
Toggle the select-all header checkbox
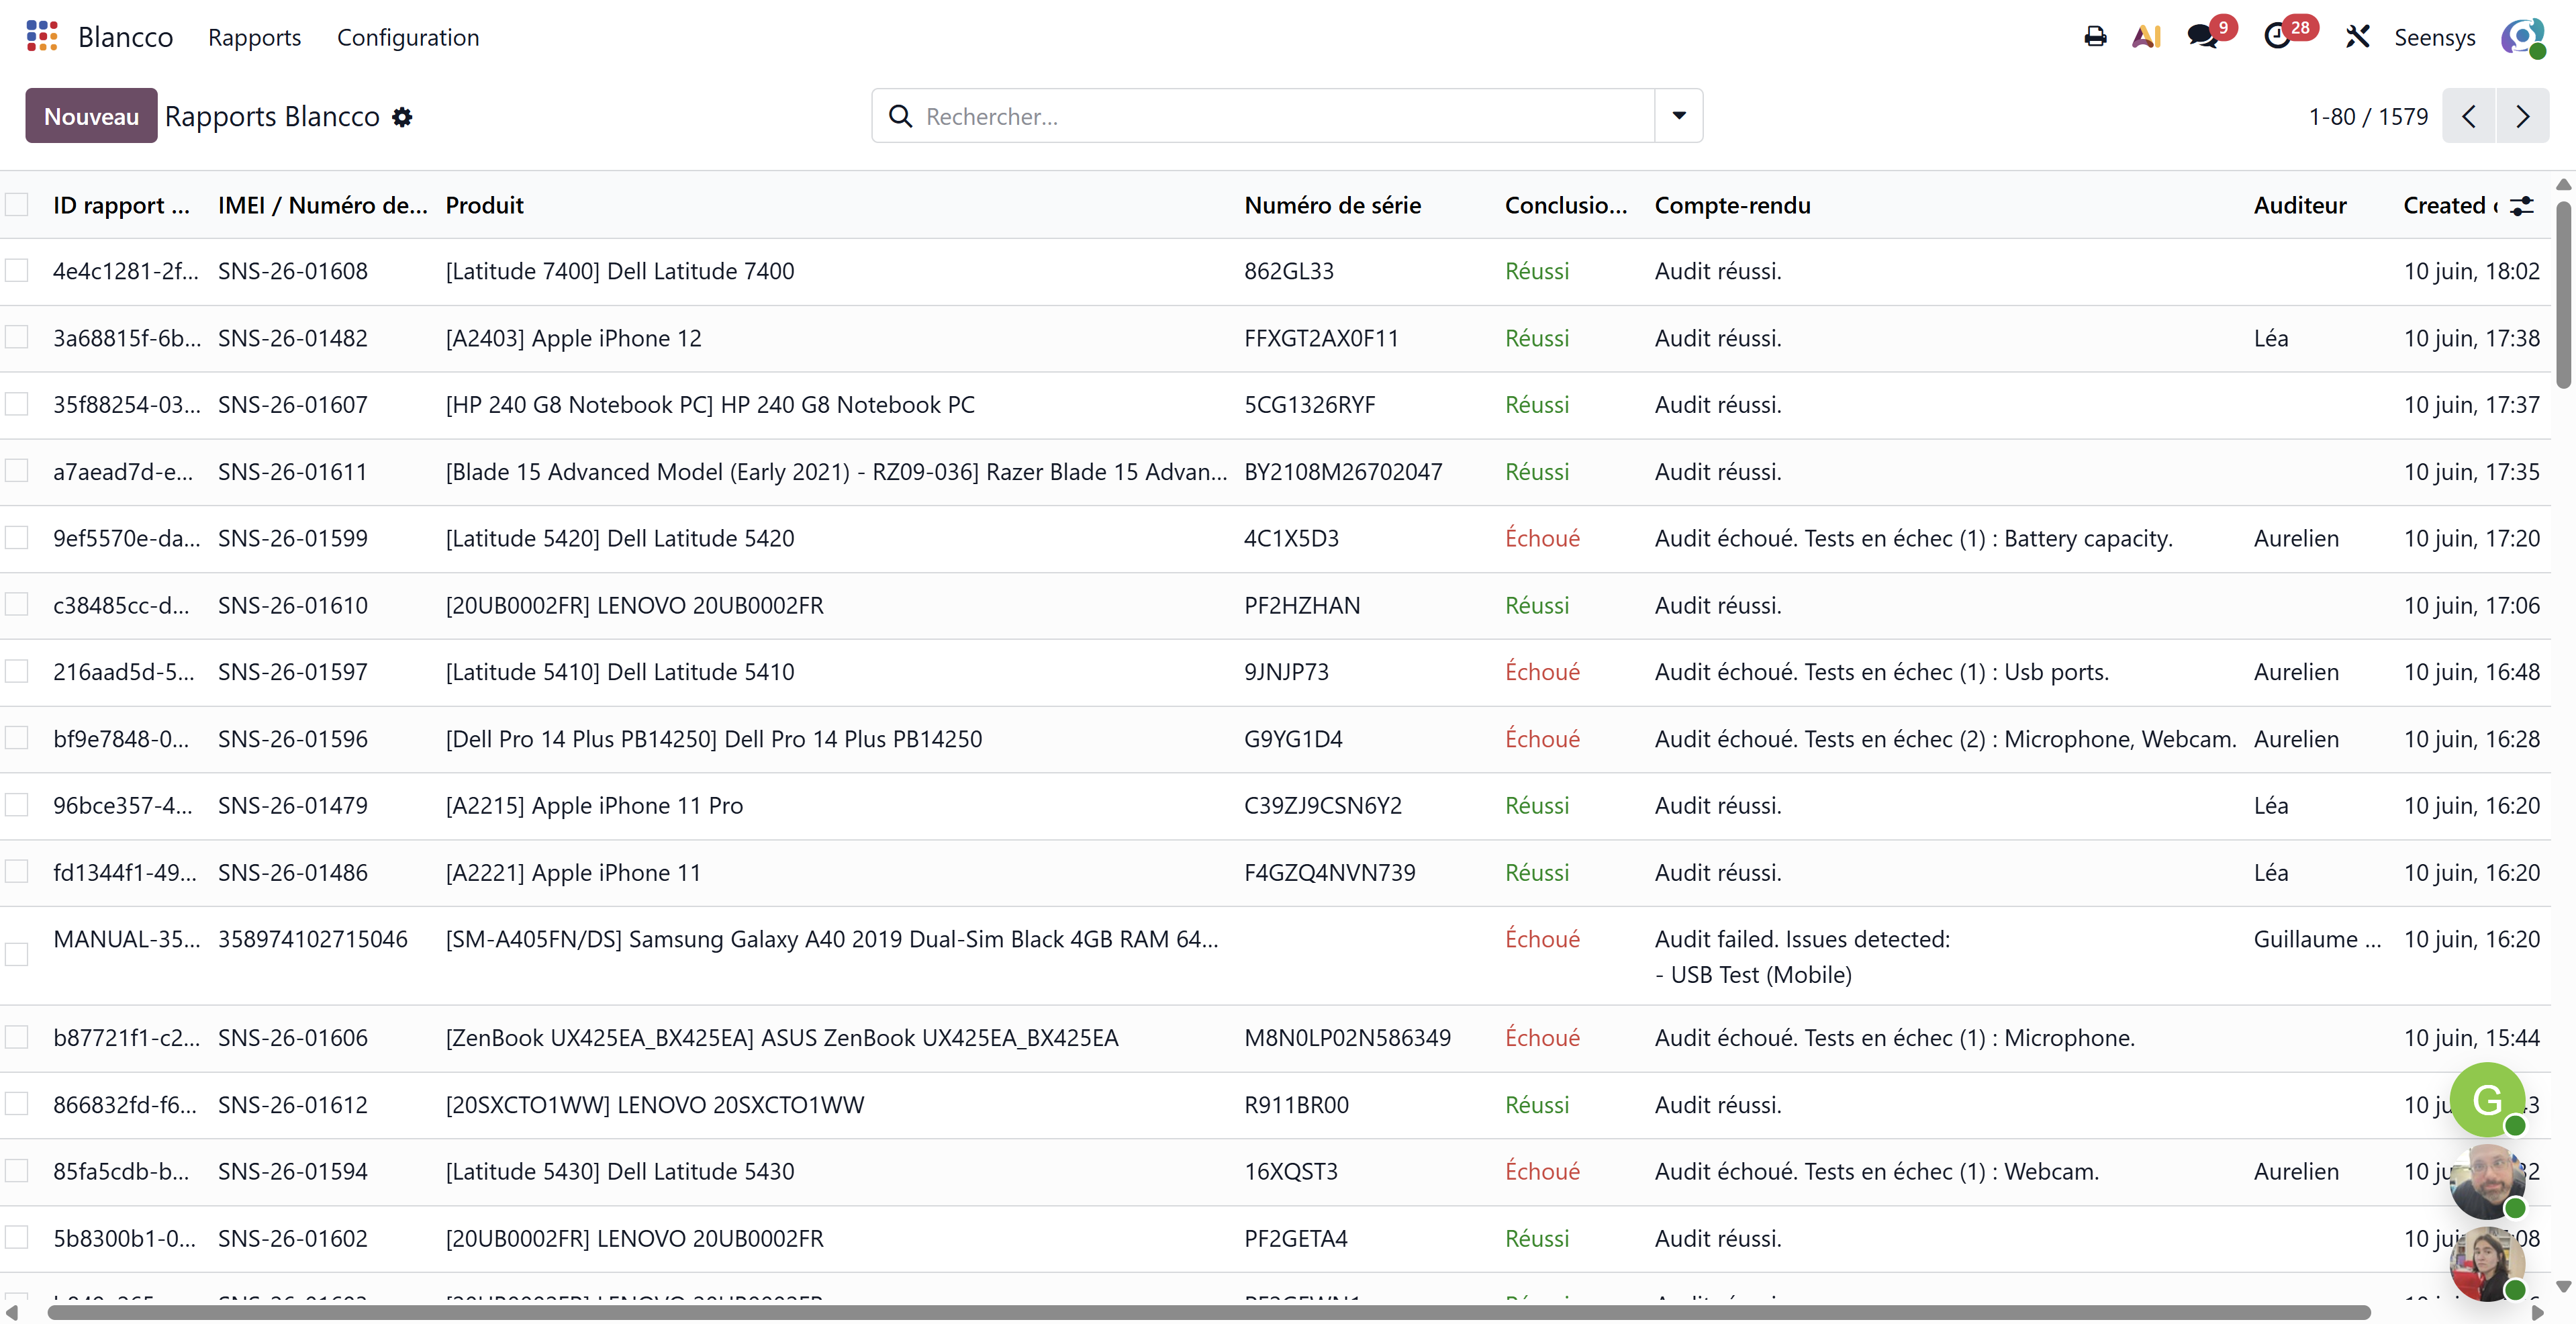click(x=17, y=205)
